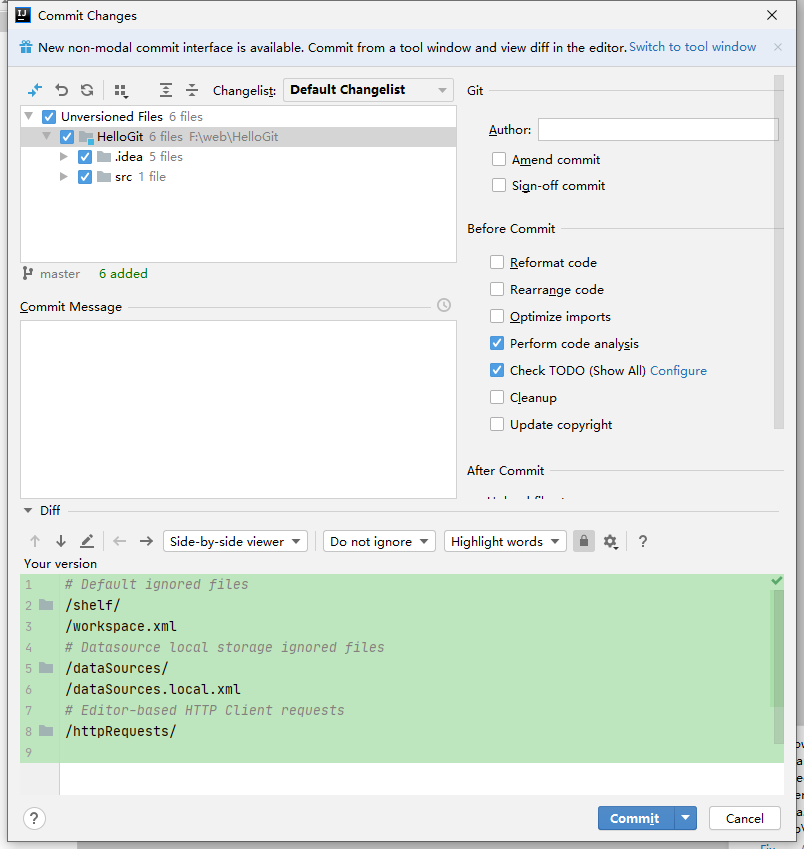Click into the Author input field
Image resolution: width=804 pixels, height=849 pixels.
click(658, 129)
